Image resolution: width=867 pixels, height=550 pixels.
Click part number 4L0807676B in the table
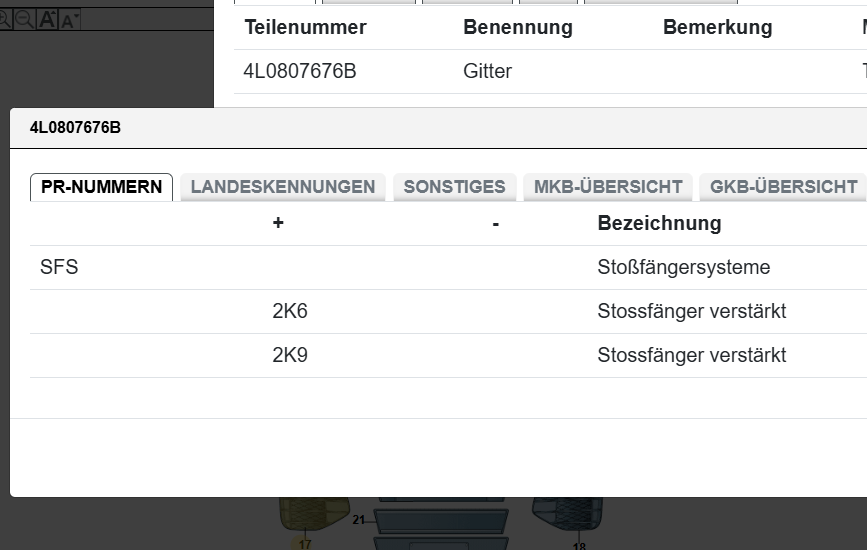click(300, 71)
